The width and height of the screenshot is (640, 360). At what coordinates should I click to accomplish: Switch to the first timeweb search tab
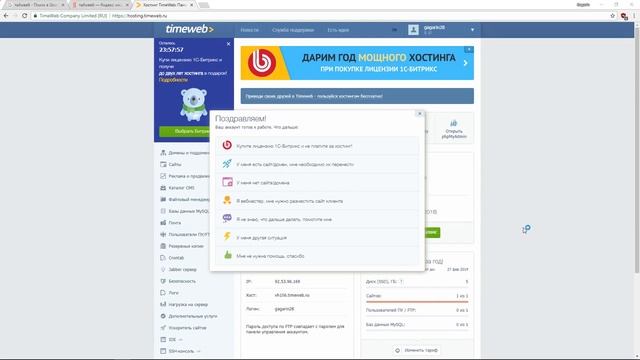[35, 5]
